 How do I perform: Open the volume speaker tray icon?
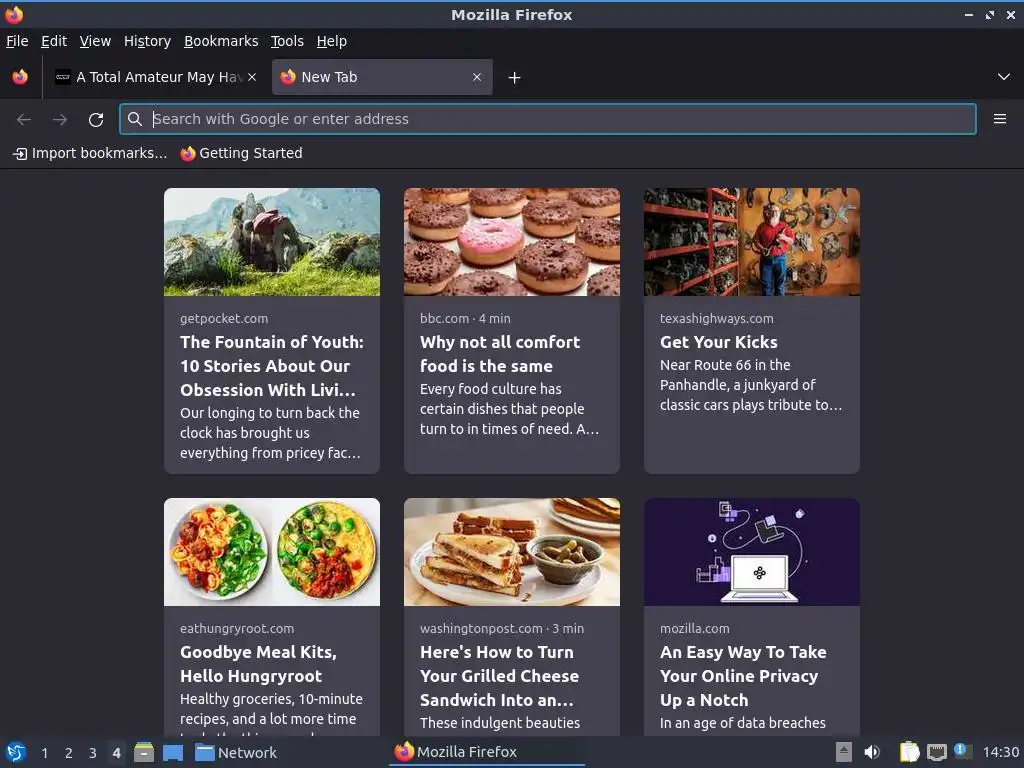point(872,752)
